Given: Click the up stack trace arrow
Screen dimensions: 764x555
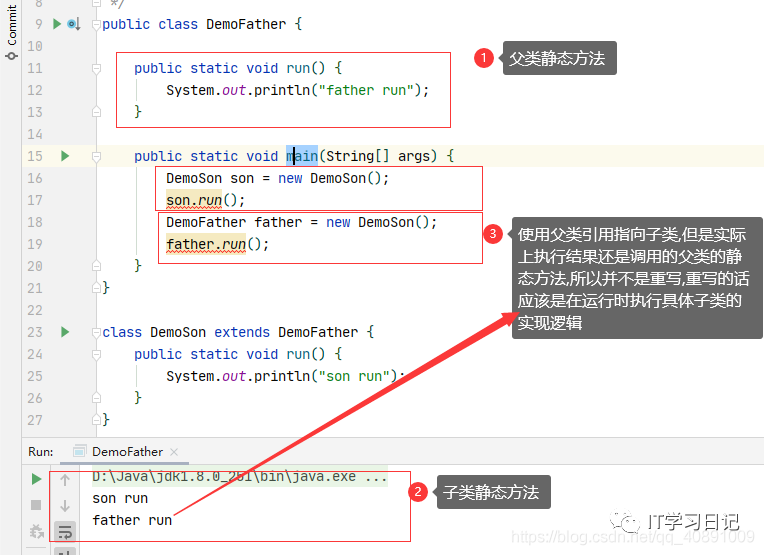Looking at the screenshot, I should click(x=65, y=480).
